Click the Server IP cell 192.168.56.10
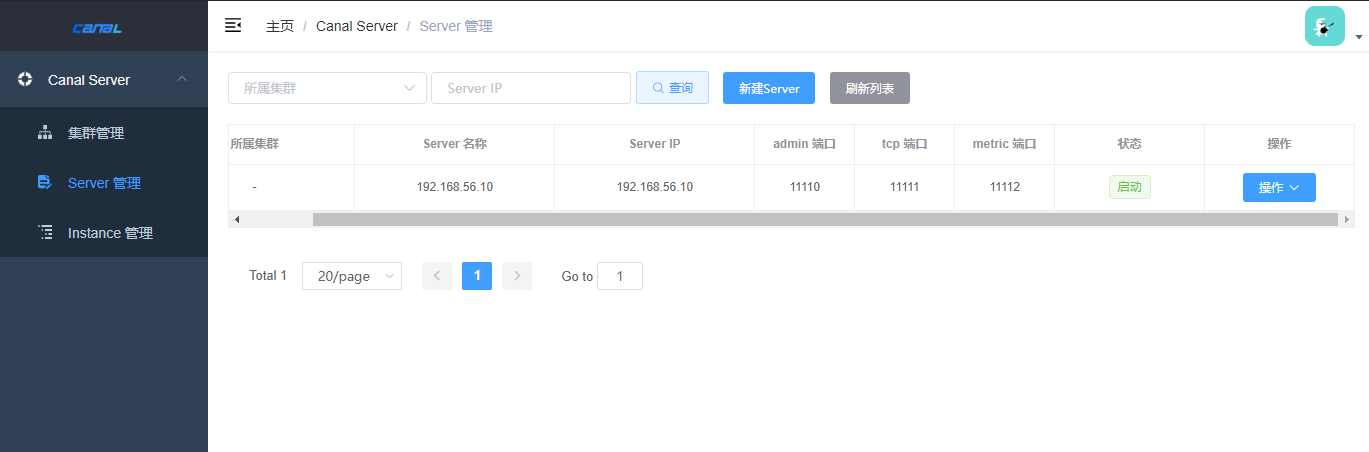This screenshot has height=452, width=1369. point(655,187)
